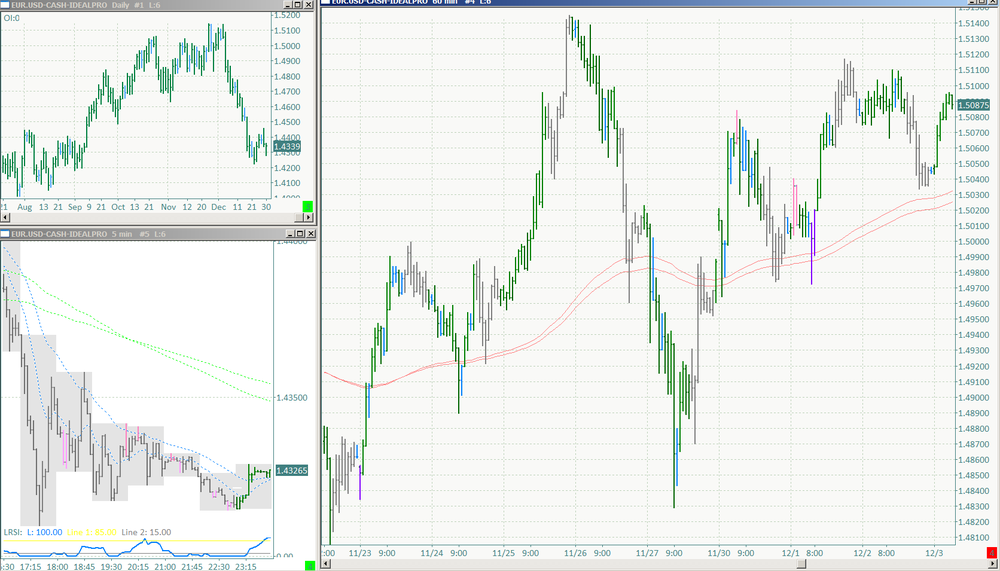1000x571 pixels.
Task: Close the Daily #1 chart window
Action: (308, 4)
